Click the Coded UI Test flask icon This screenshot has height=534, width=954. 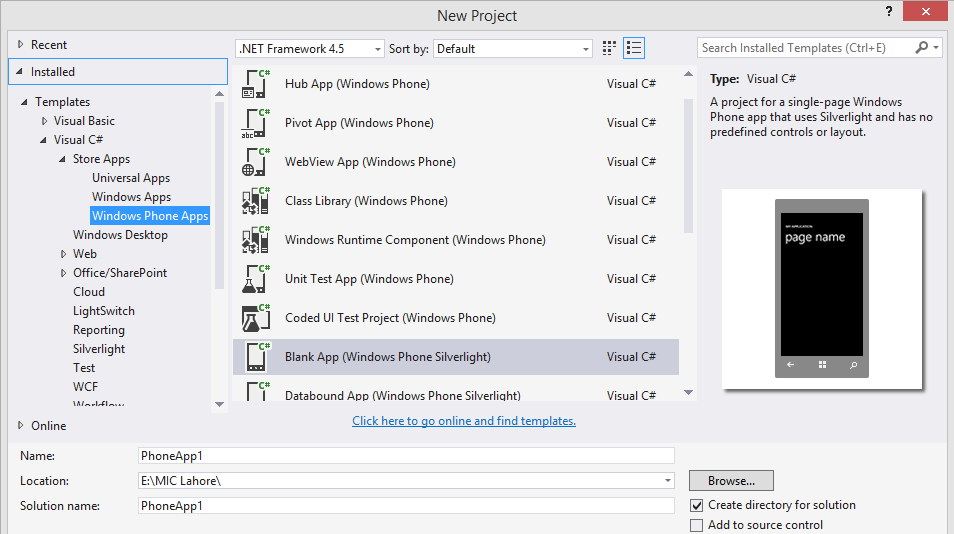(x=256, y=318)
